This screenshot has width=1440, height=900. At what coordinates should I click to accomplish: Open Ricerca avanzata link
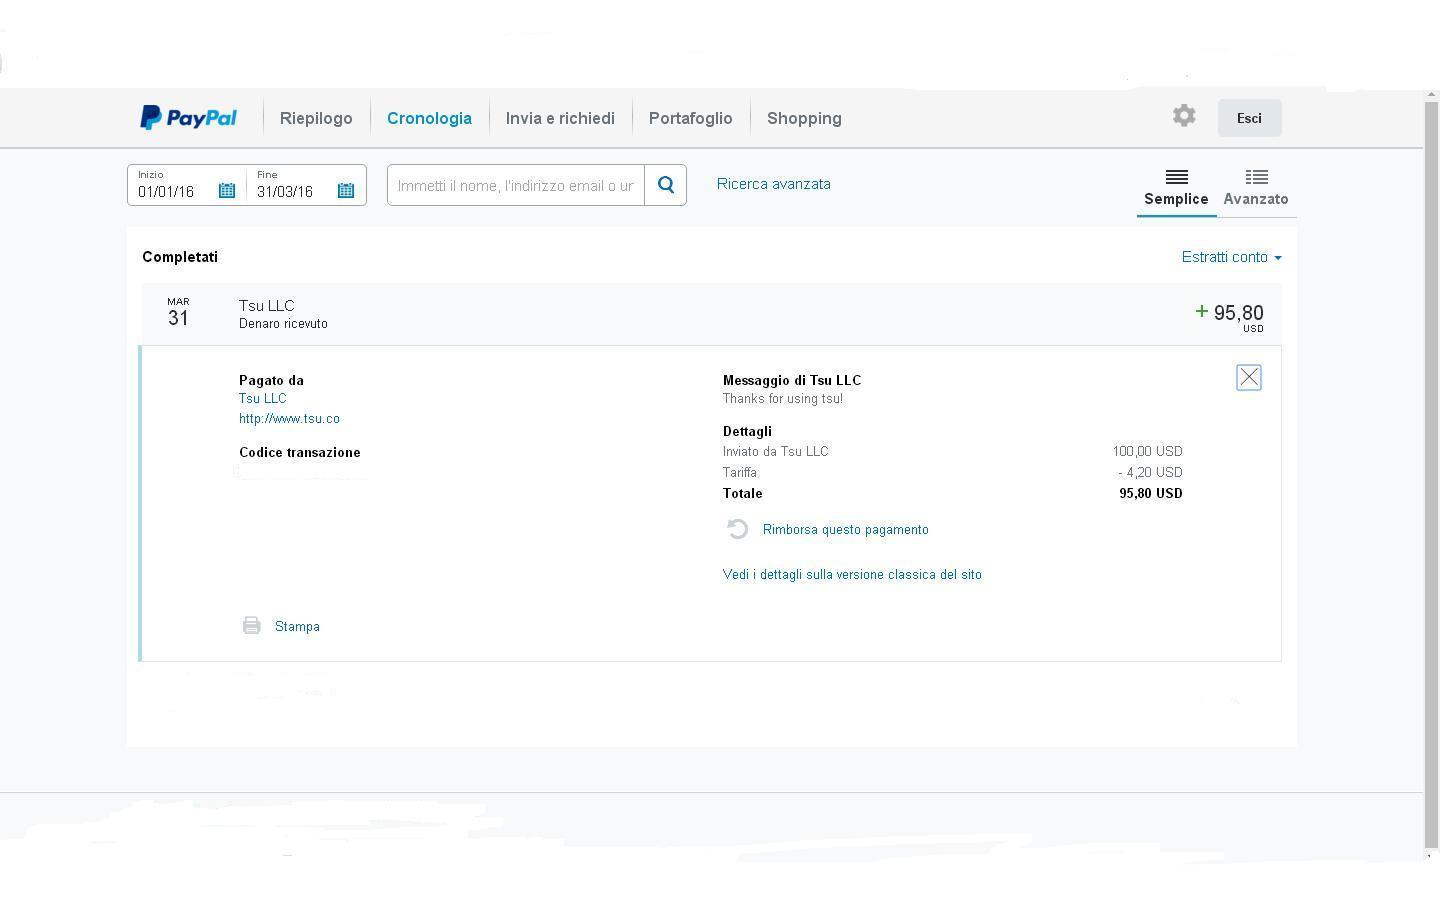(774, 184)
